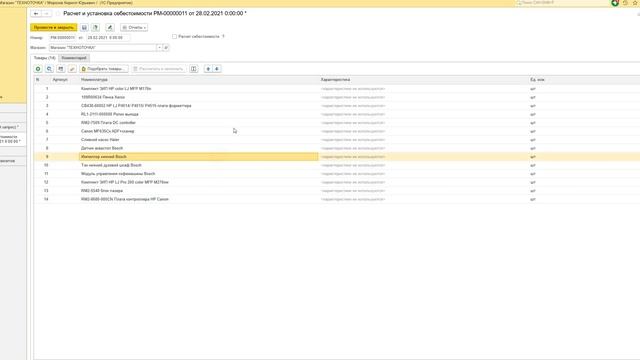Click the edit pencil icon in table toolbar
The image size is (640, 360).
point(72,69)
